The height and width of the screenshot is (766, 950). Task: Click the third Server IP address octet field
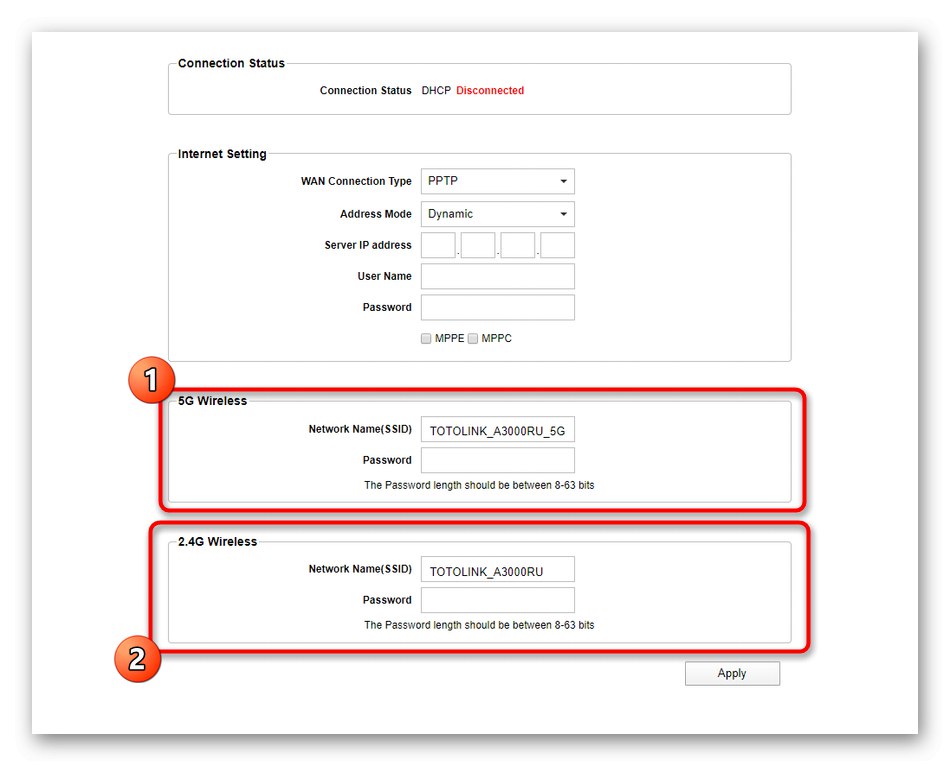[518, 245]
